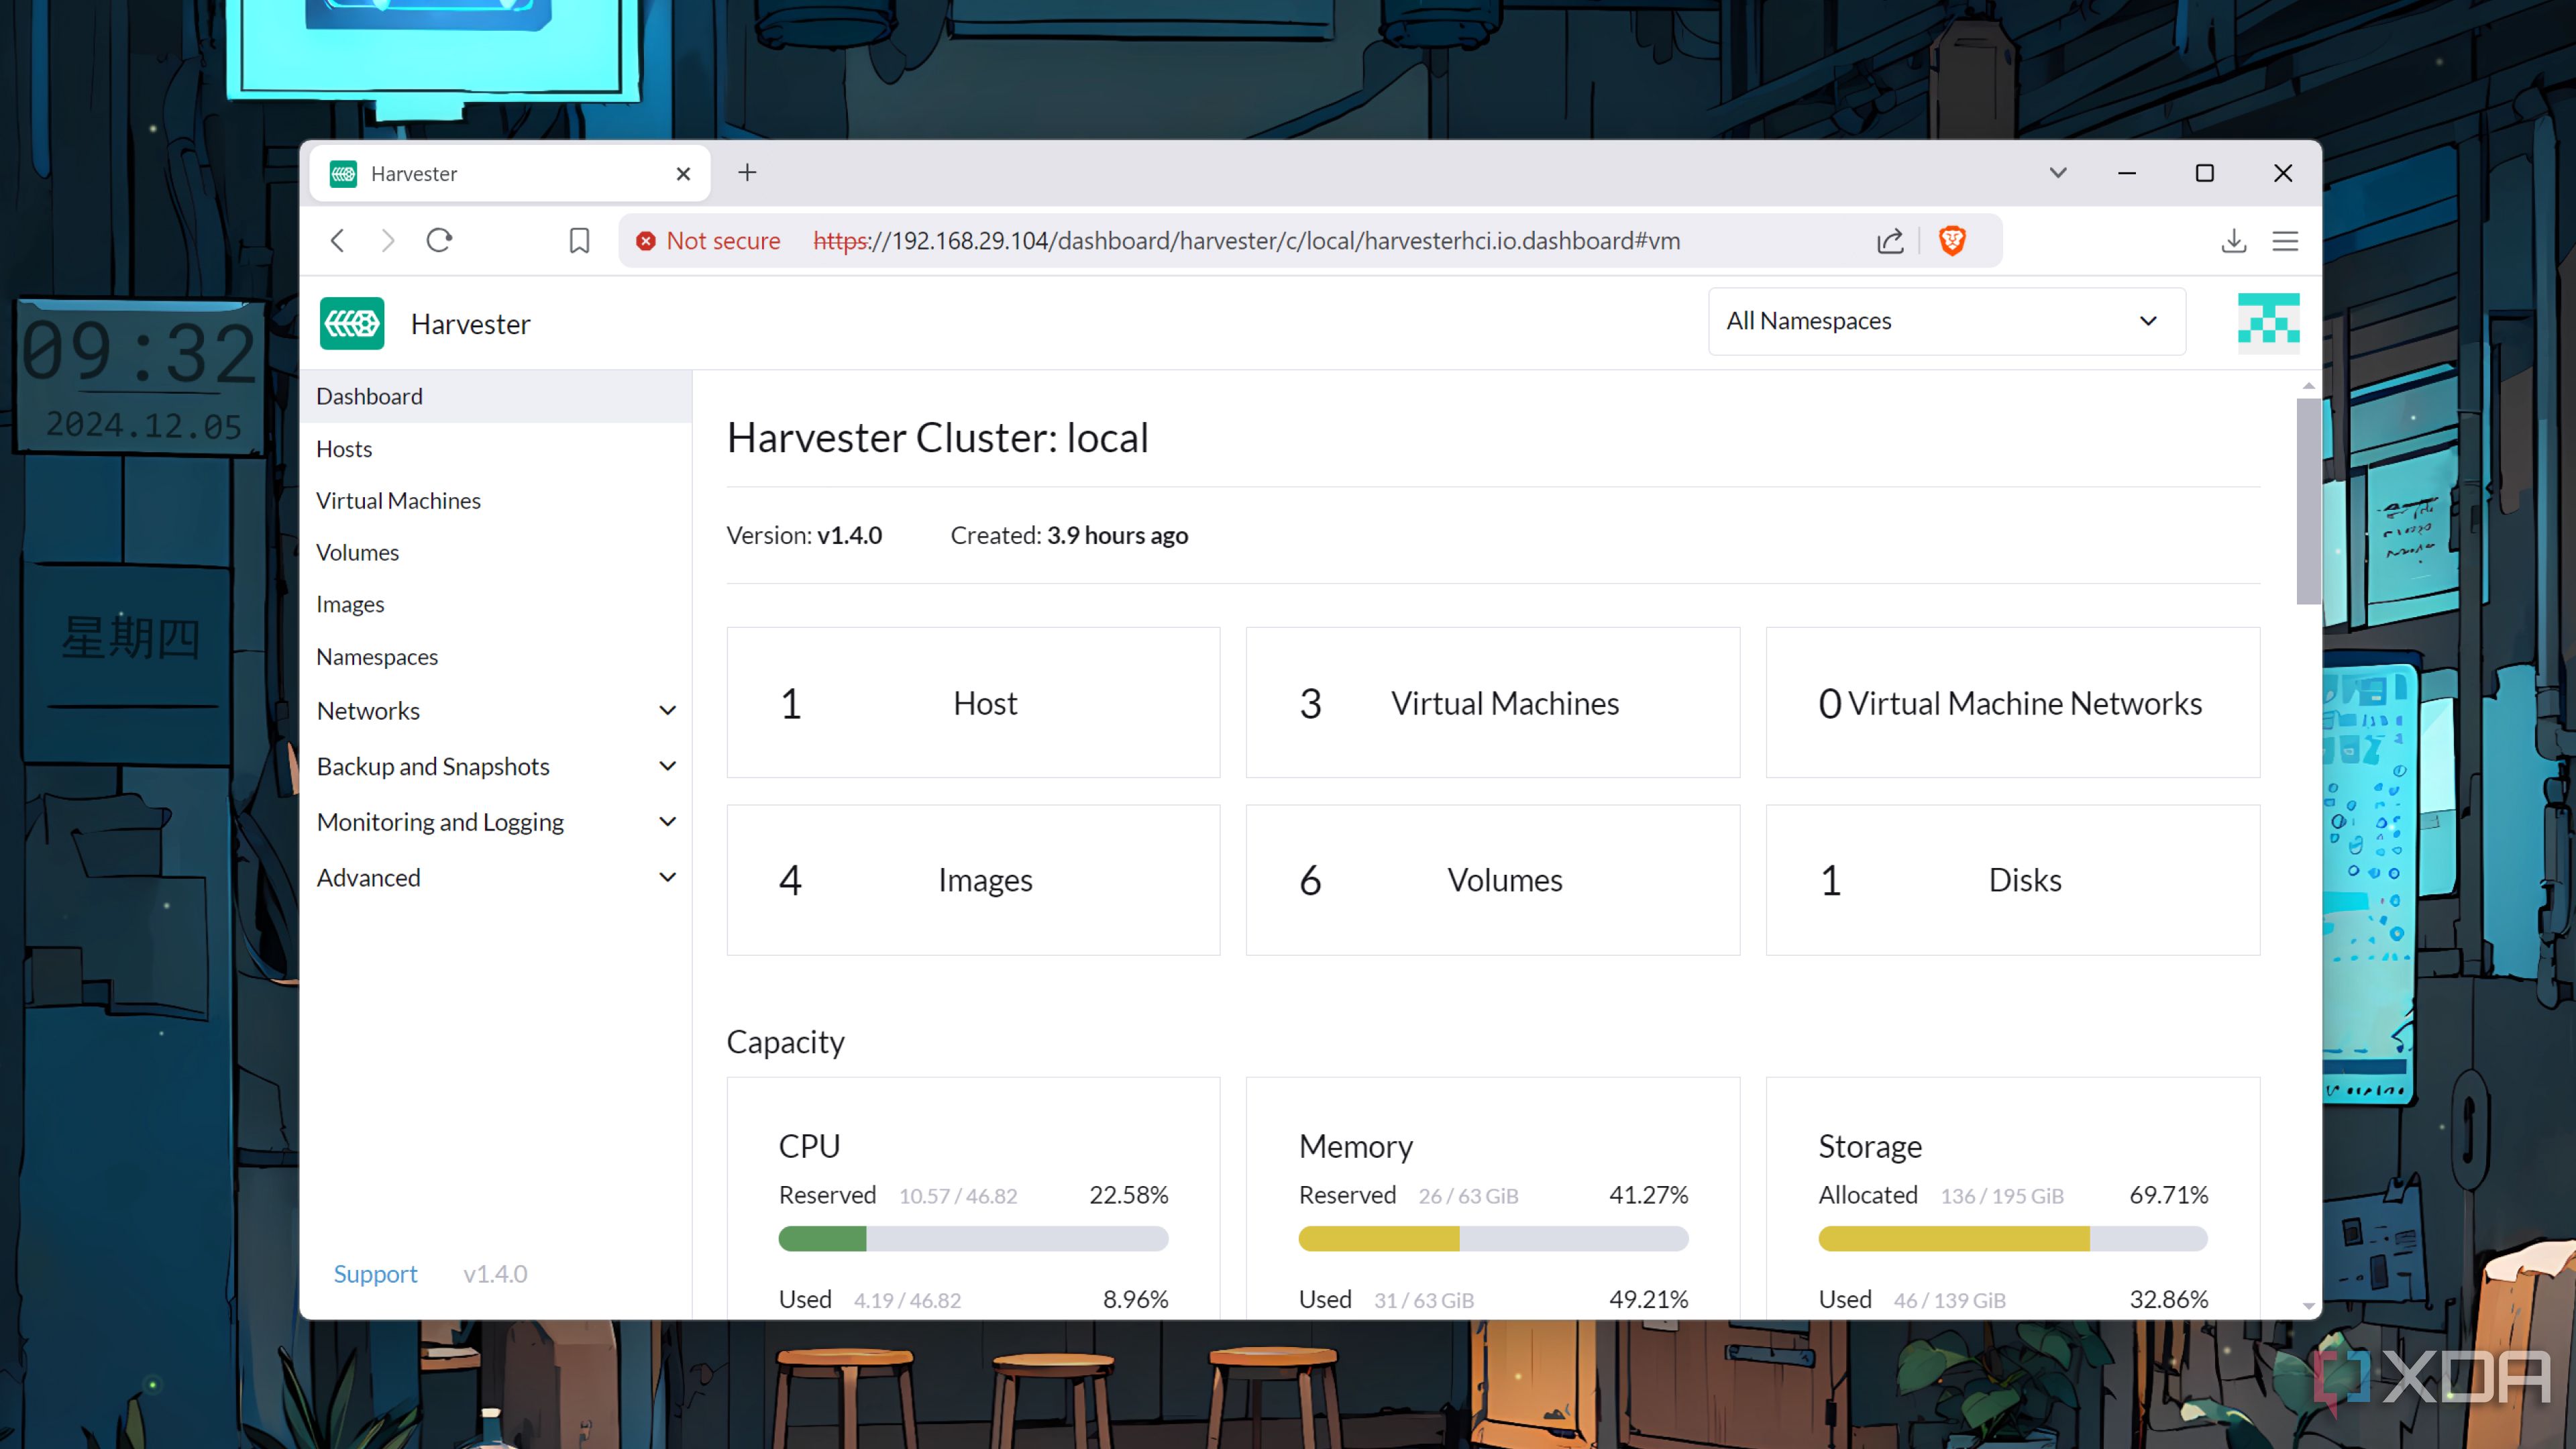Image resolution: width=2576 pixels, height=1449 pixels.
Task: Click the user avatar icon
Action: point(2267,322)
